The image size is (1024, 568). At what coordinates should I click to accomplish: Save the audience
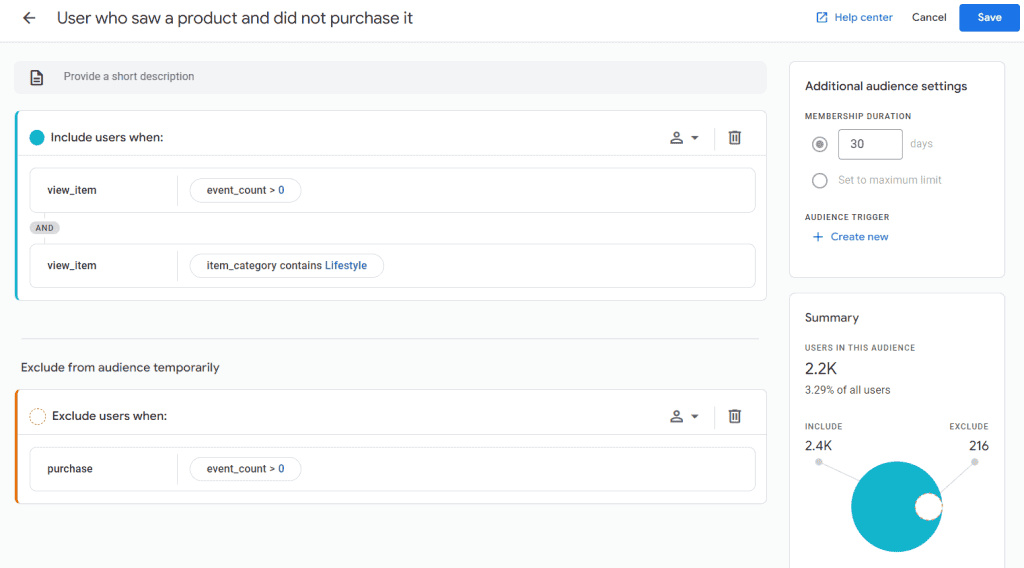coord(989,18)
